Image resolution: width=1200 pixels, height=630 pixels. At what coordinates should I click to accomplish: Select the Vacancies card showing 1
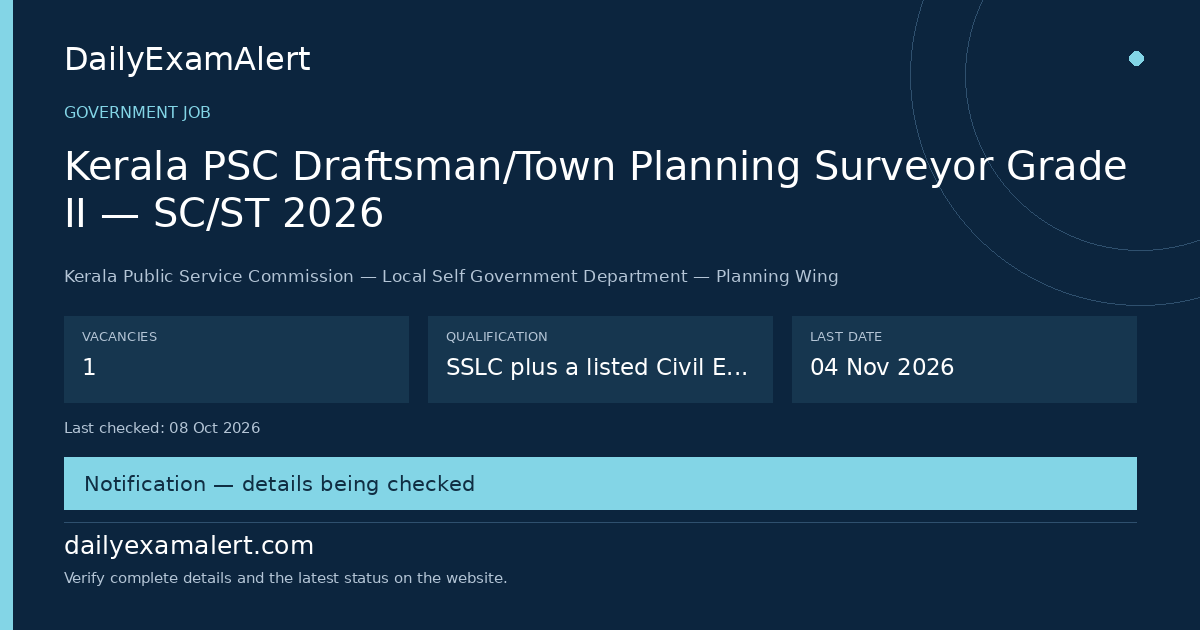[x=236, y=359]
